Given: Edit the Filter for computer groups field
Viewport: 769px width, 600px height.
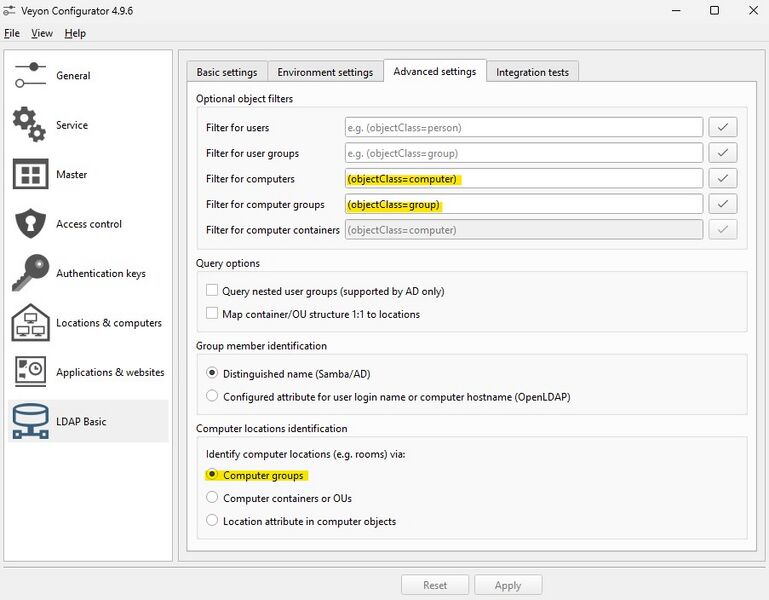Looking at the screenshot, I should pos(524,204).
